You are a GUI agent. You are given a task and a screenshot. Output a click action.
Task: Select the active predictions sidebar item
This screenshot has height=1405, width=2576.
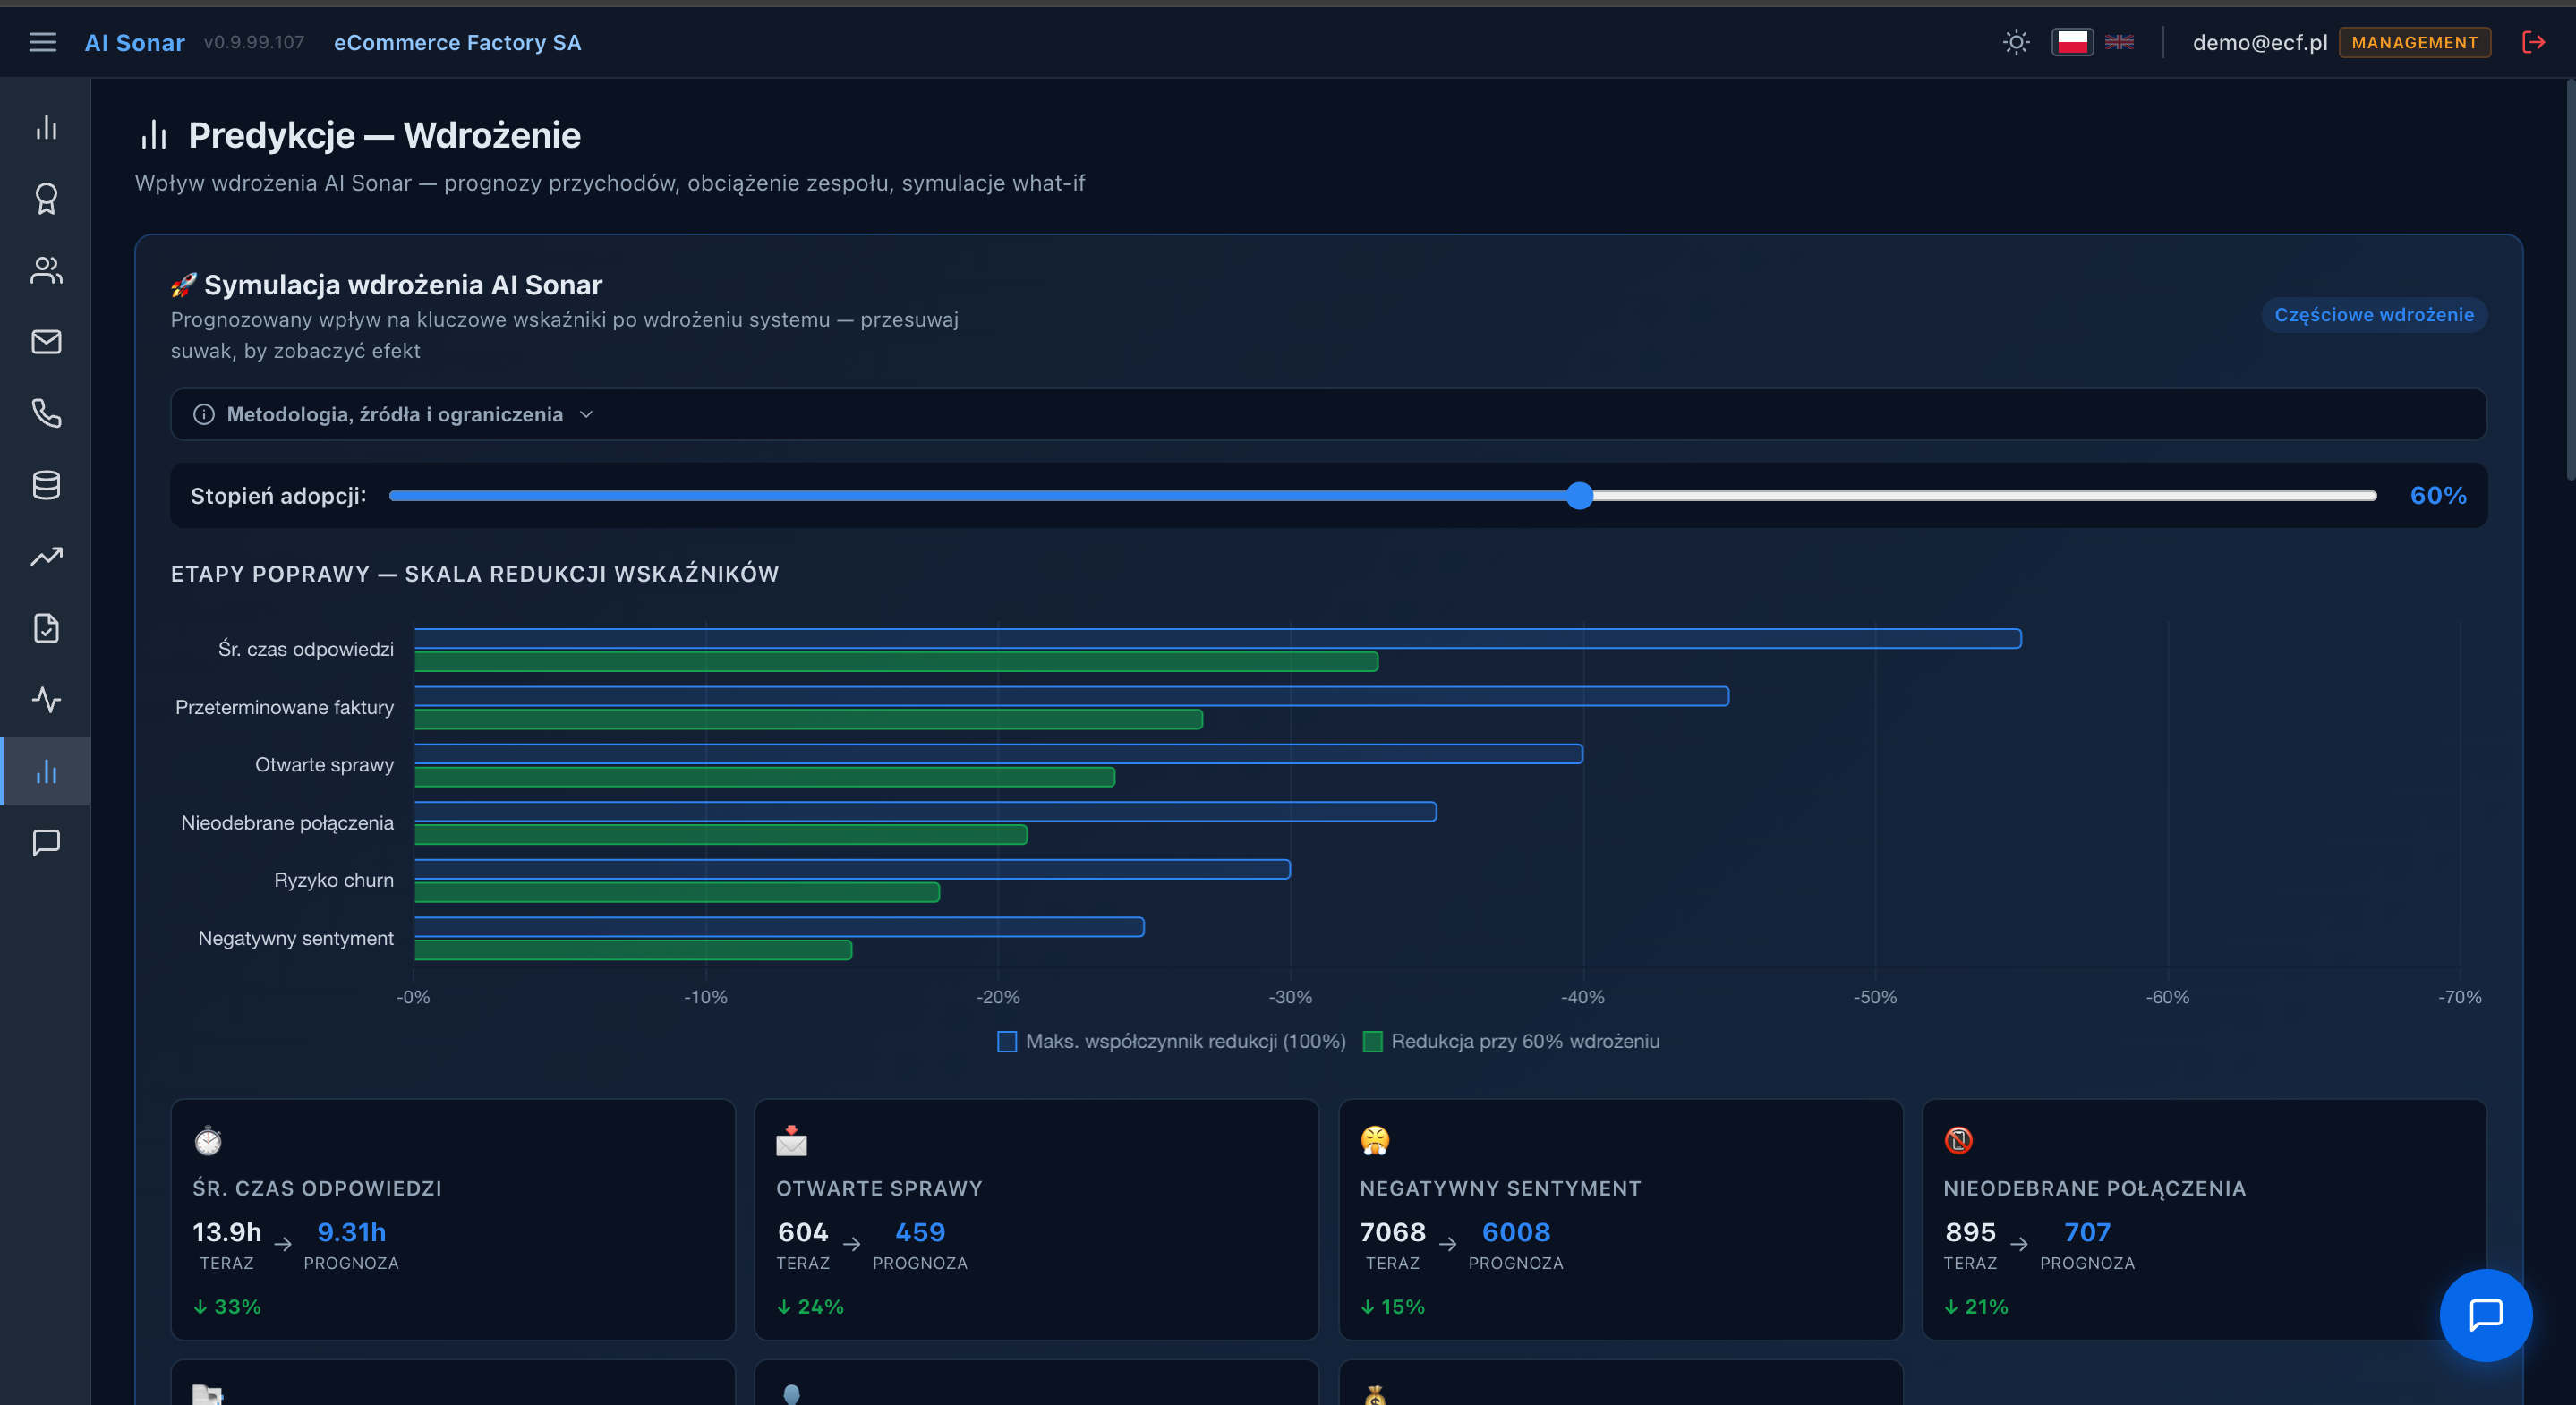coord(46,771)
